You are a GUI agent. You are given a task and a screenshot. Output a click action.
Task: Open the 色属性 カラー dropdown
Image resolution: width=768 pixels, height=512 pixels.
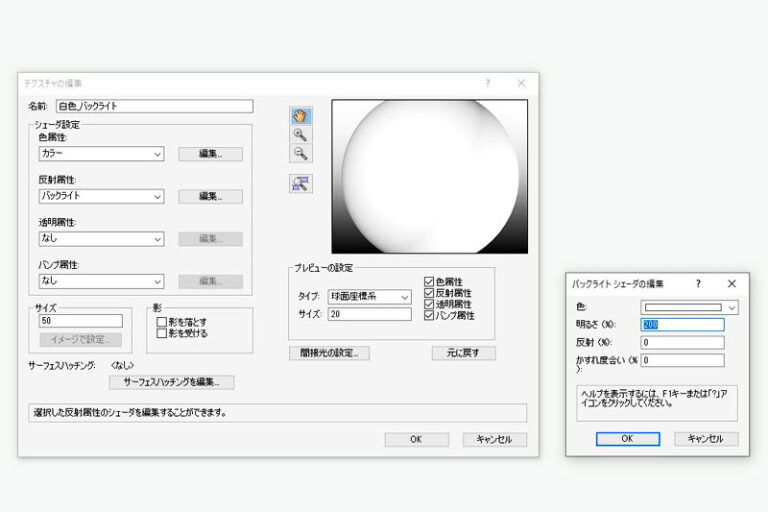[101, 154]
